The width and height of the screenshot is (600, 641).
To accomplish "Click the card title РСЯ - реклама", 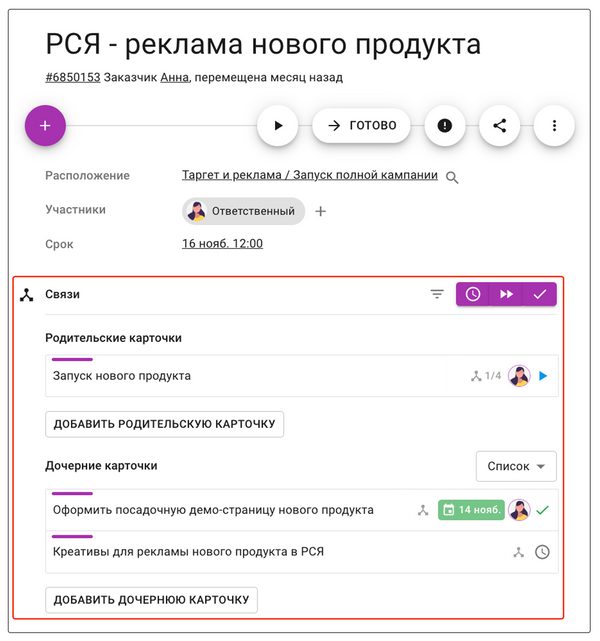I will pos(263,44).
